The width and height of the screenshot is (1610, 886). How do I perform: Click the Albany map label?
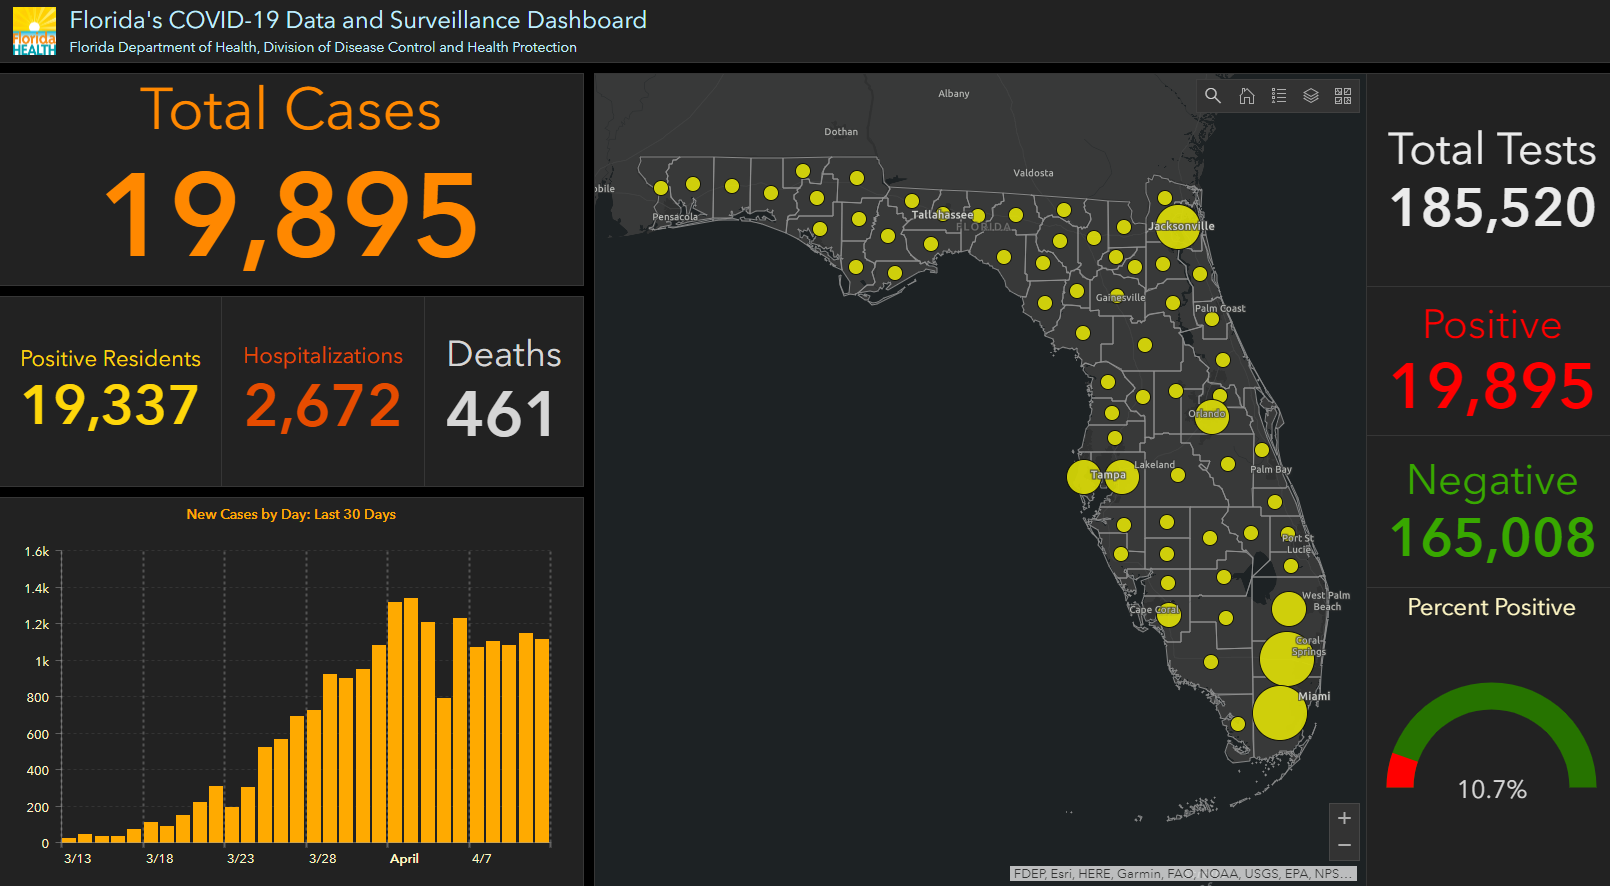[x=954, y=94]
